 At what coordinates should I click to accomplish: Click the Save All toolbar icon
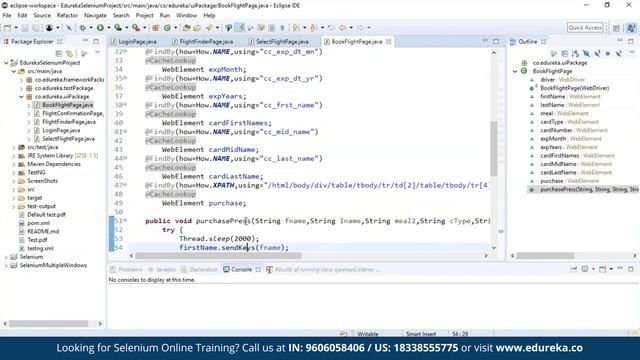point(36,28)
